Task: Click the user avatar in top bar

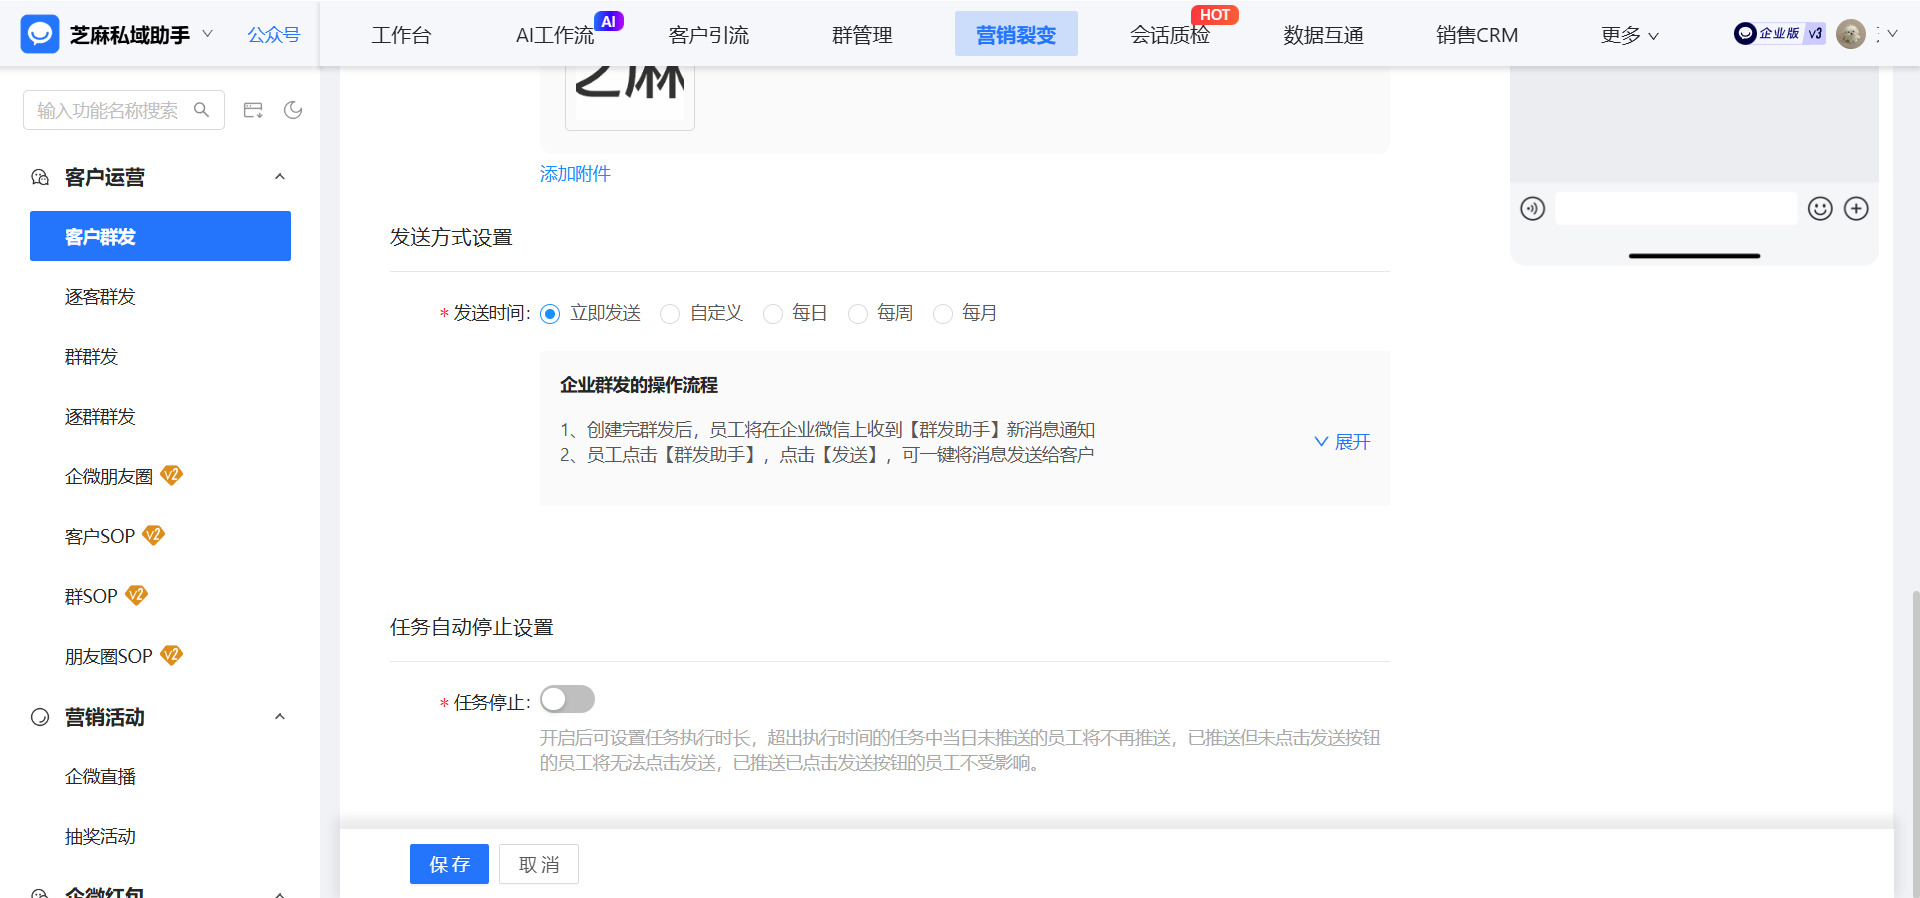Action: (1851, 34)
